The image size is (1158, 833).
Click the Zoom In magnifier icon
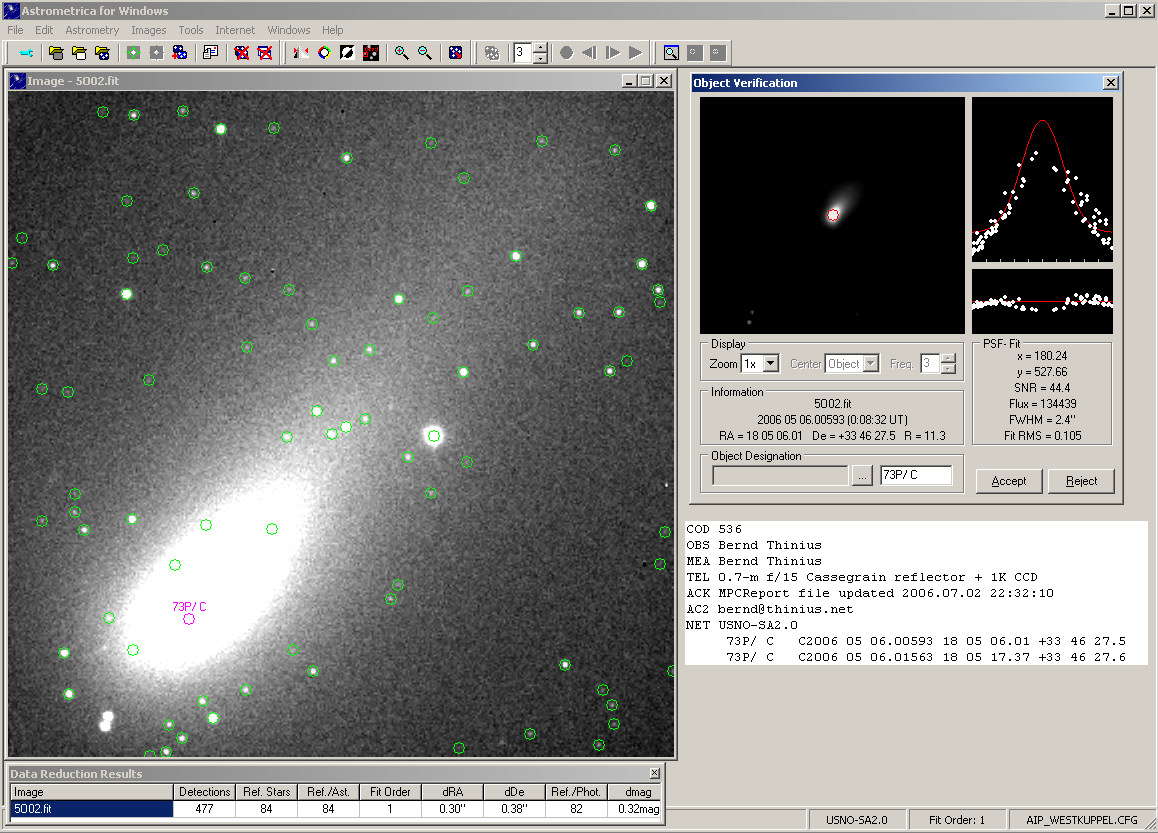pyautogui.click(x=401, y=53)
